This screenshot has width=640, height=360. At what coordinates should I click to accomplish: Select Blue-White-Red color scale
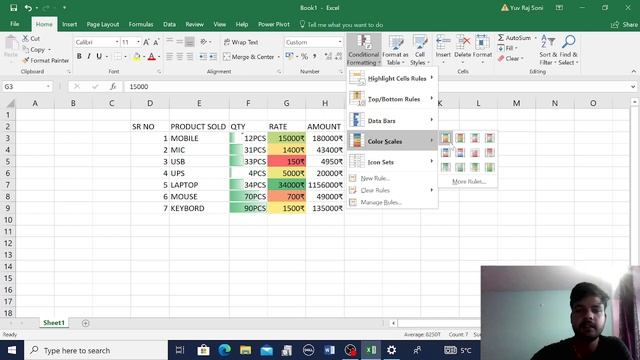460,153
